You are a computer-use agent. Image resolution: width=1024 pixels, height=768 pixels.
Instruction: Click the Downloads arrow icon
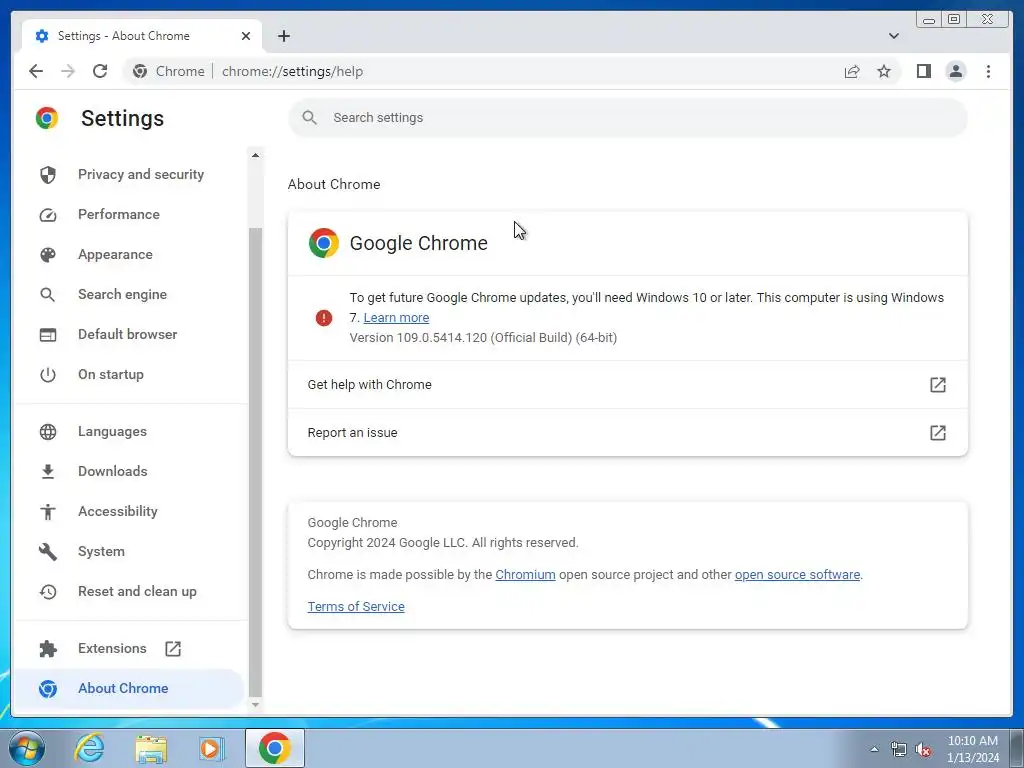(48, 472)
